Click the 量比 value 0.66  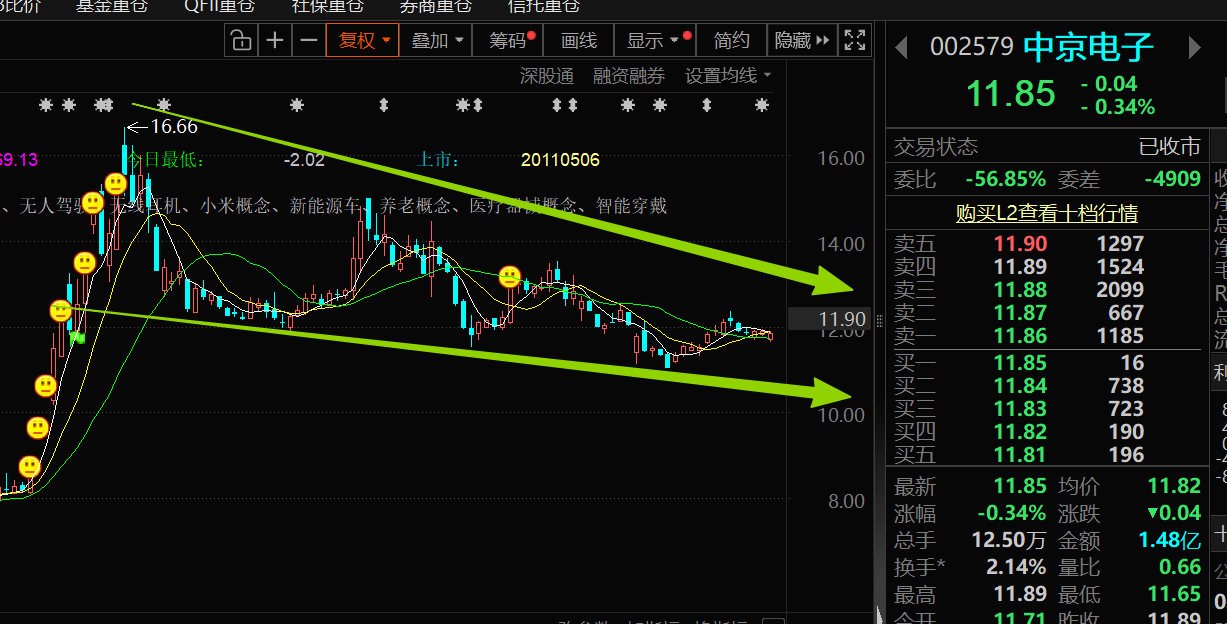tap(1179, 568)
